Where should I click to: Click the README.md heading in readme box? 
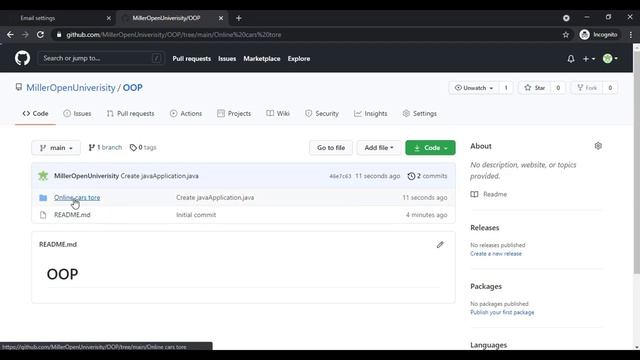tap(58, 244)
